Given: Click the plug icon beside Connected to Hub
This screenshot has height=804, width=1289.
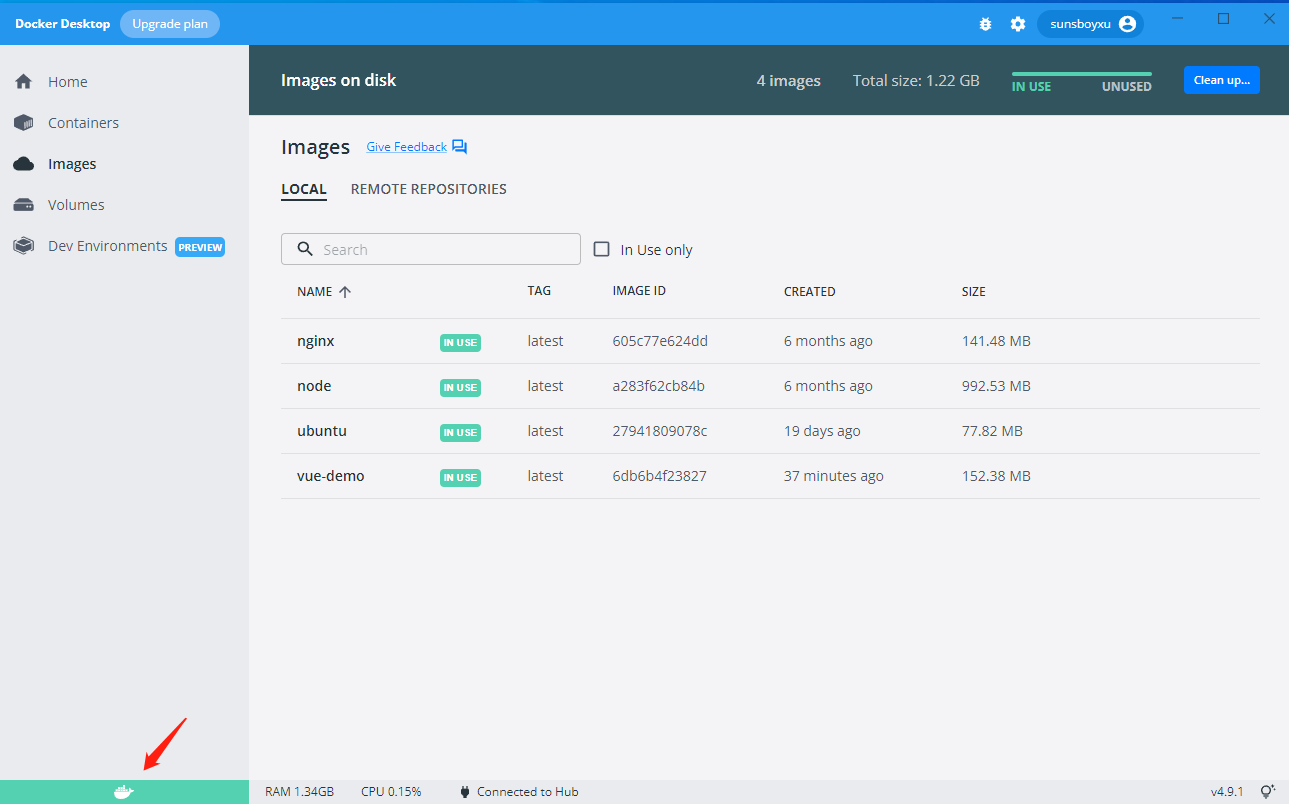Looking at the screenshot, I should tap(463, 791).
